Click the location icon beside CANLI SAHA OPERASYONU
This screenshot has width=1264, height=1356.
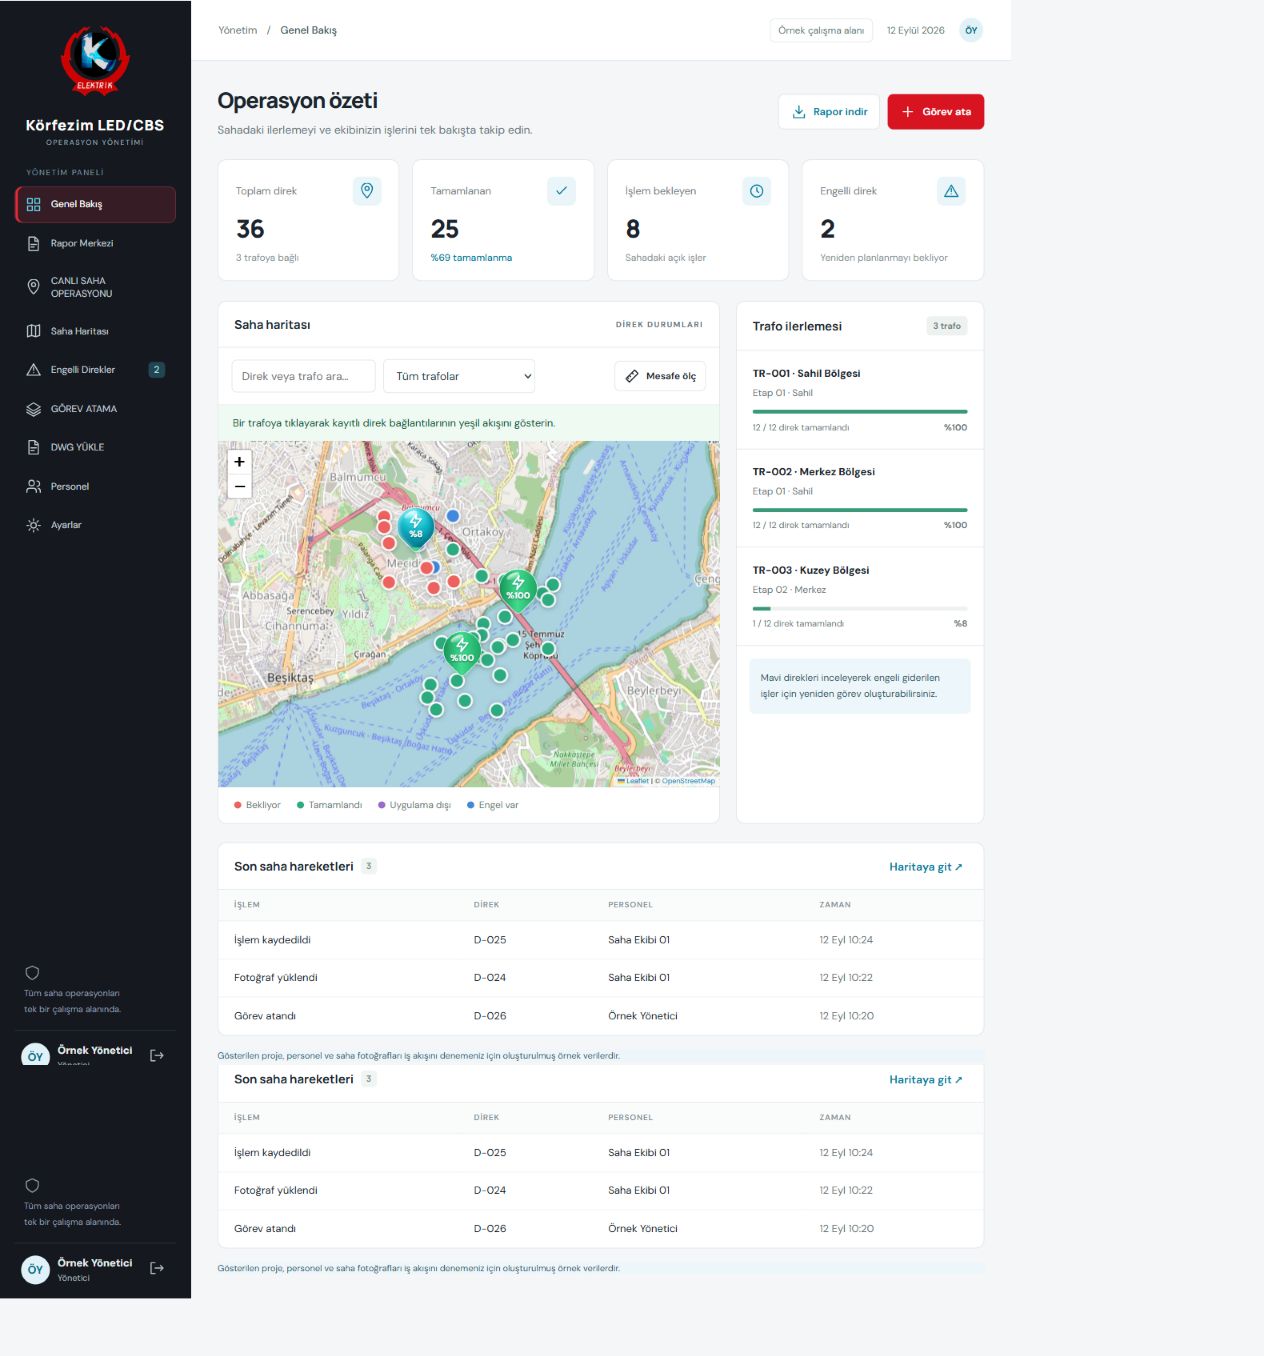tap(33, 287)
